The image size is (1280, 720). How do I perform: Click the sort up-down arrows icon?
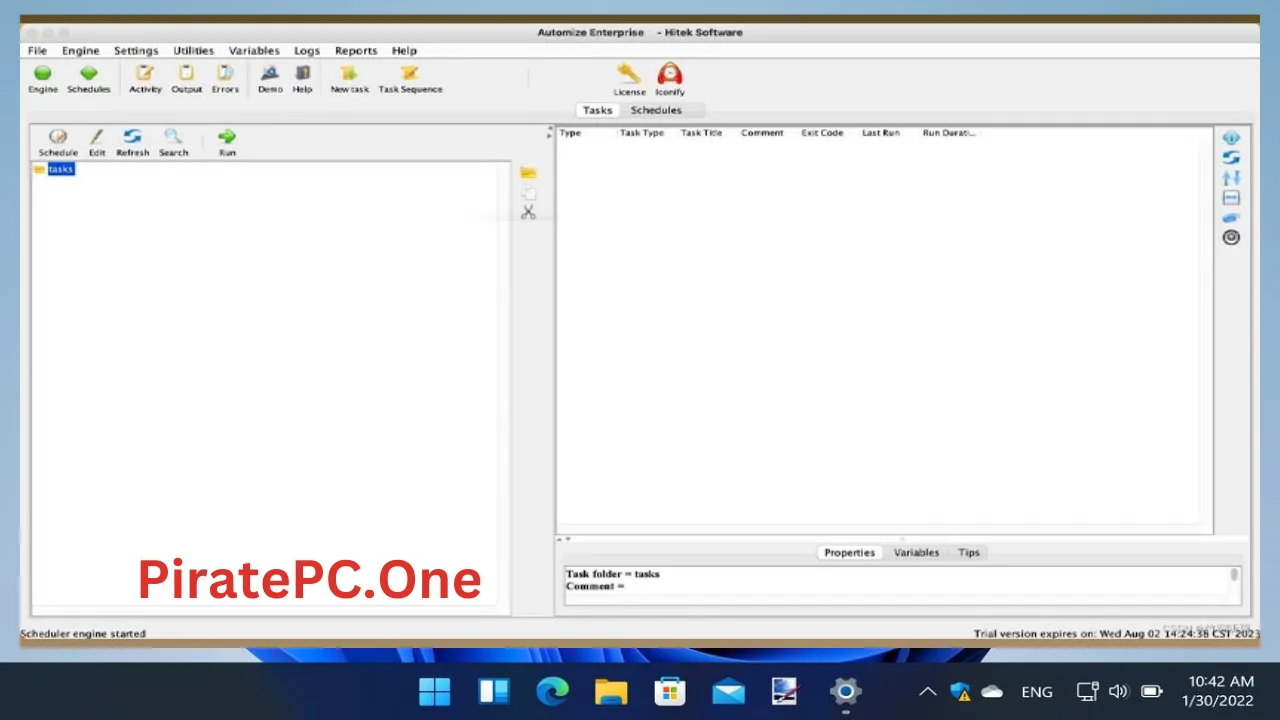click(1231, 178)
